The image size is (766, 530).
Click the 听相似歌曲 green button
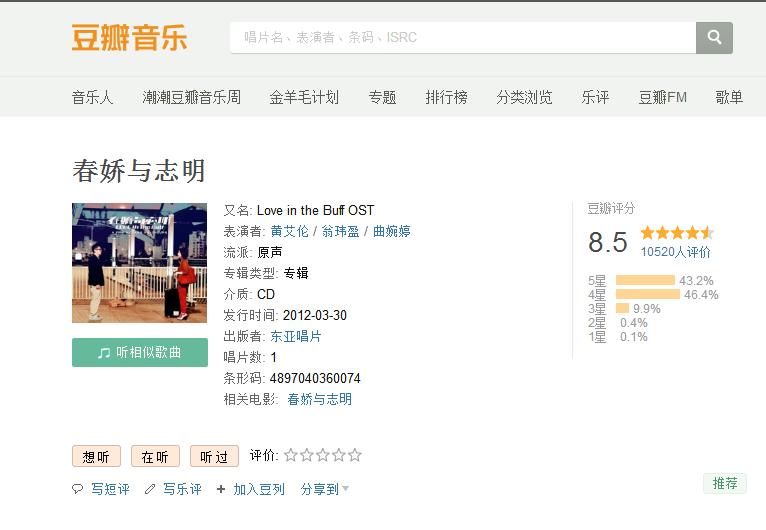pos(140,352)
